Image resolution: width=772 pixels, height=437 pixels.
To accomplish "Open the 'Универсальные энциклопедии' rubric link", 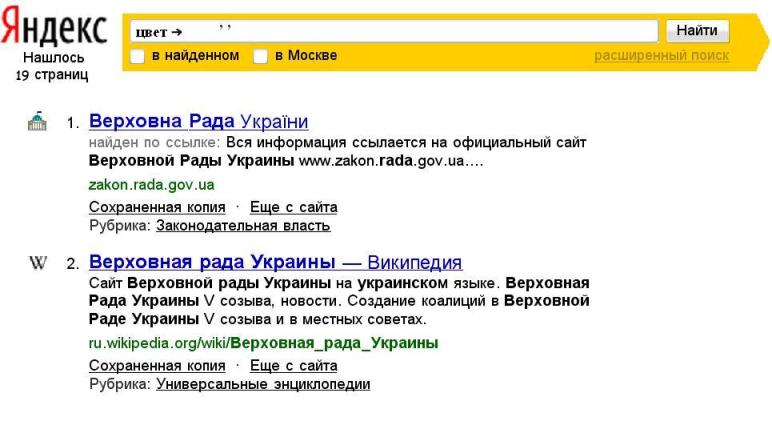I will coord(263,384).
